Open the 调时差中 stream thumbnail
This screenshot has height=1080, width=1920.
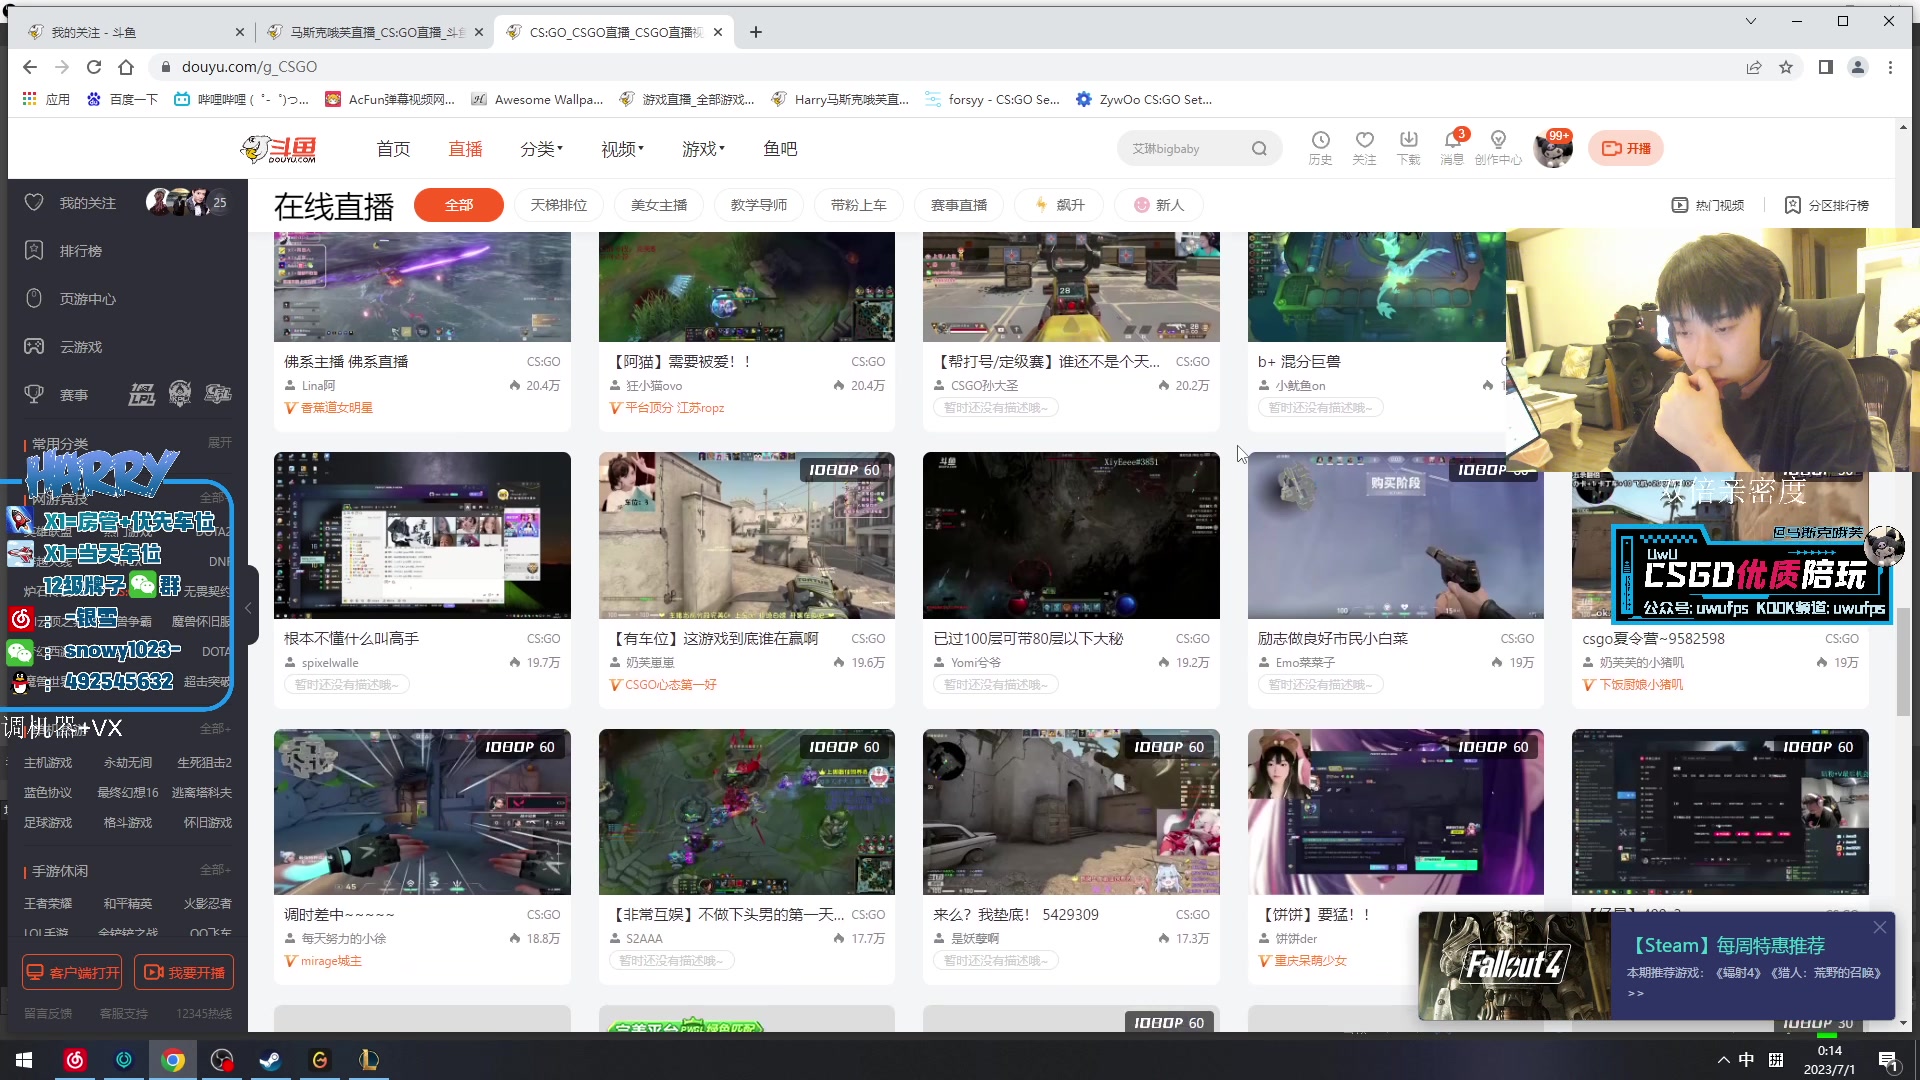click(x=422, y=812)
